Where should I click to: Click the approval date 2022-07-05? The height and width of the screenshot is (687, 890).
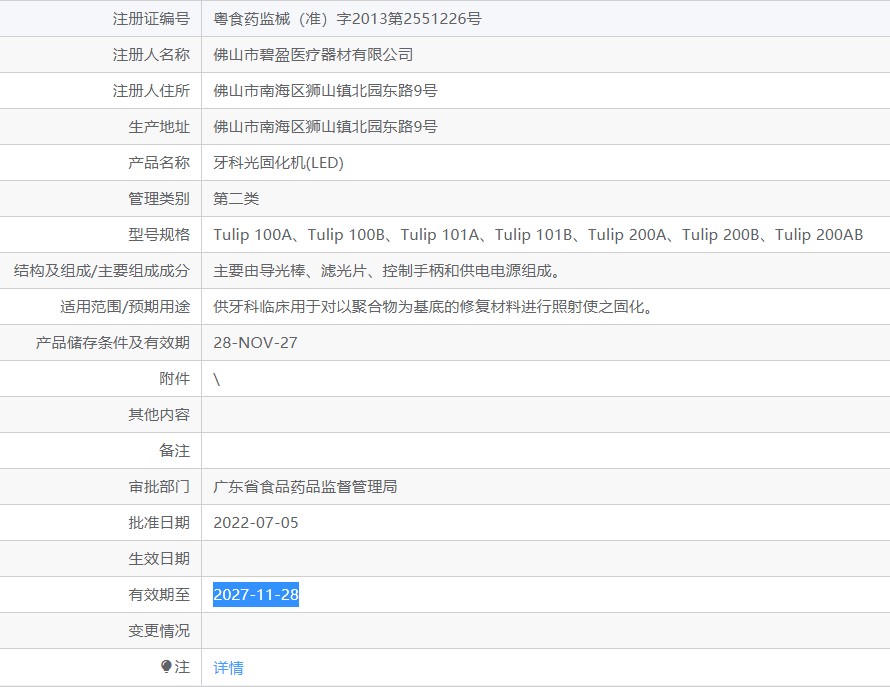tap(256, 523)
